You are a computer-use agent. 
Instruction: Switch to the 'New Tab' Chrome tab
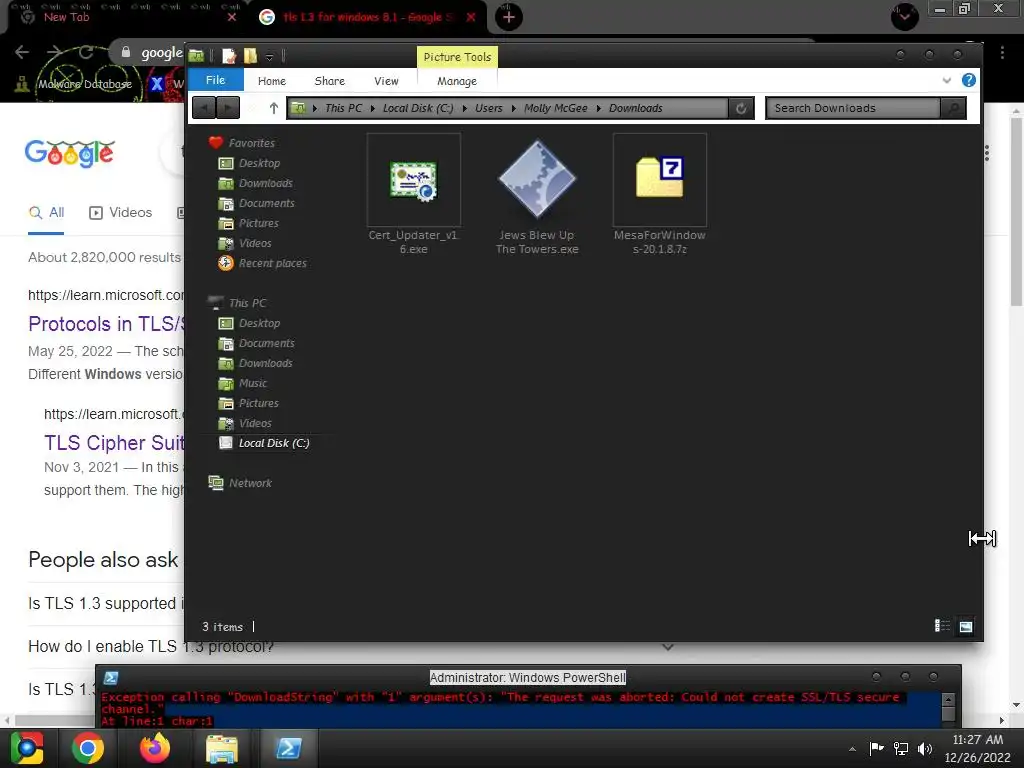tap(126, 18)
